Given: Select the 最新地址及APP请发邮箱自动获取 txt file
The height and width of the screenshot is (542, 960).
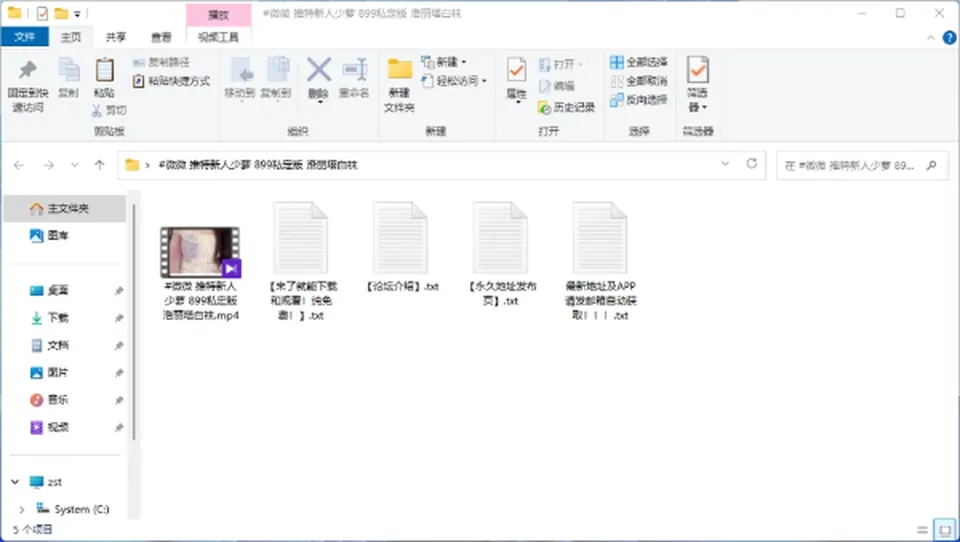Looking at the screenshot, I should (x=601, y=263).
